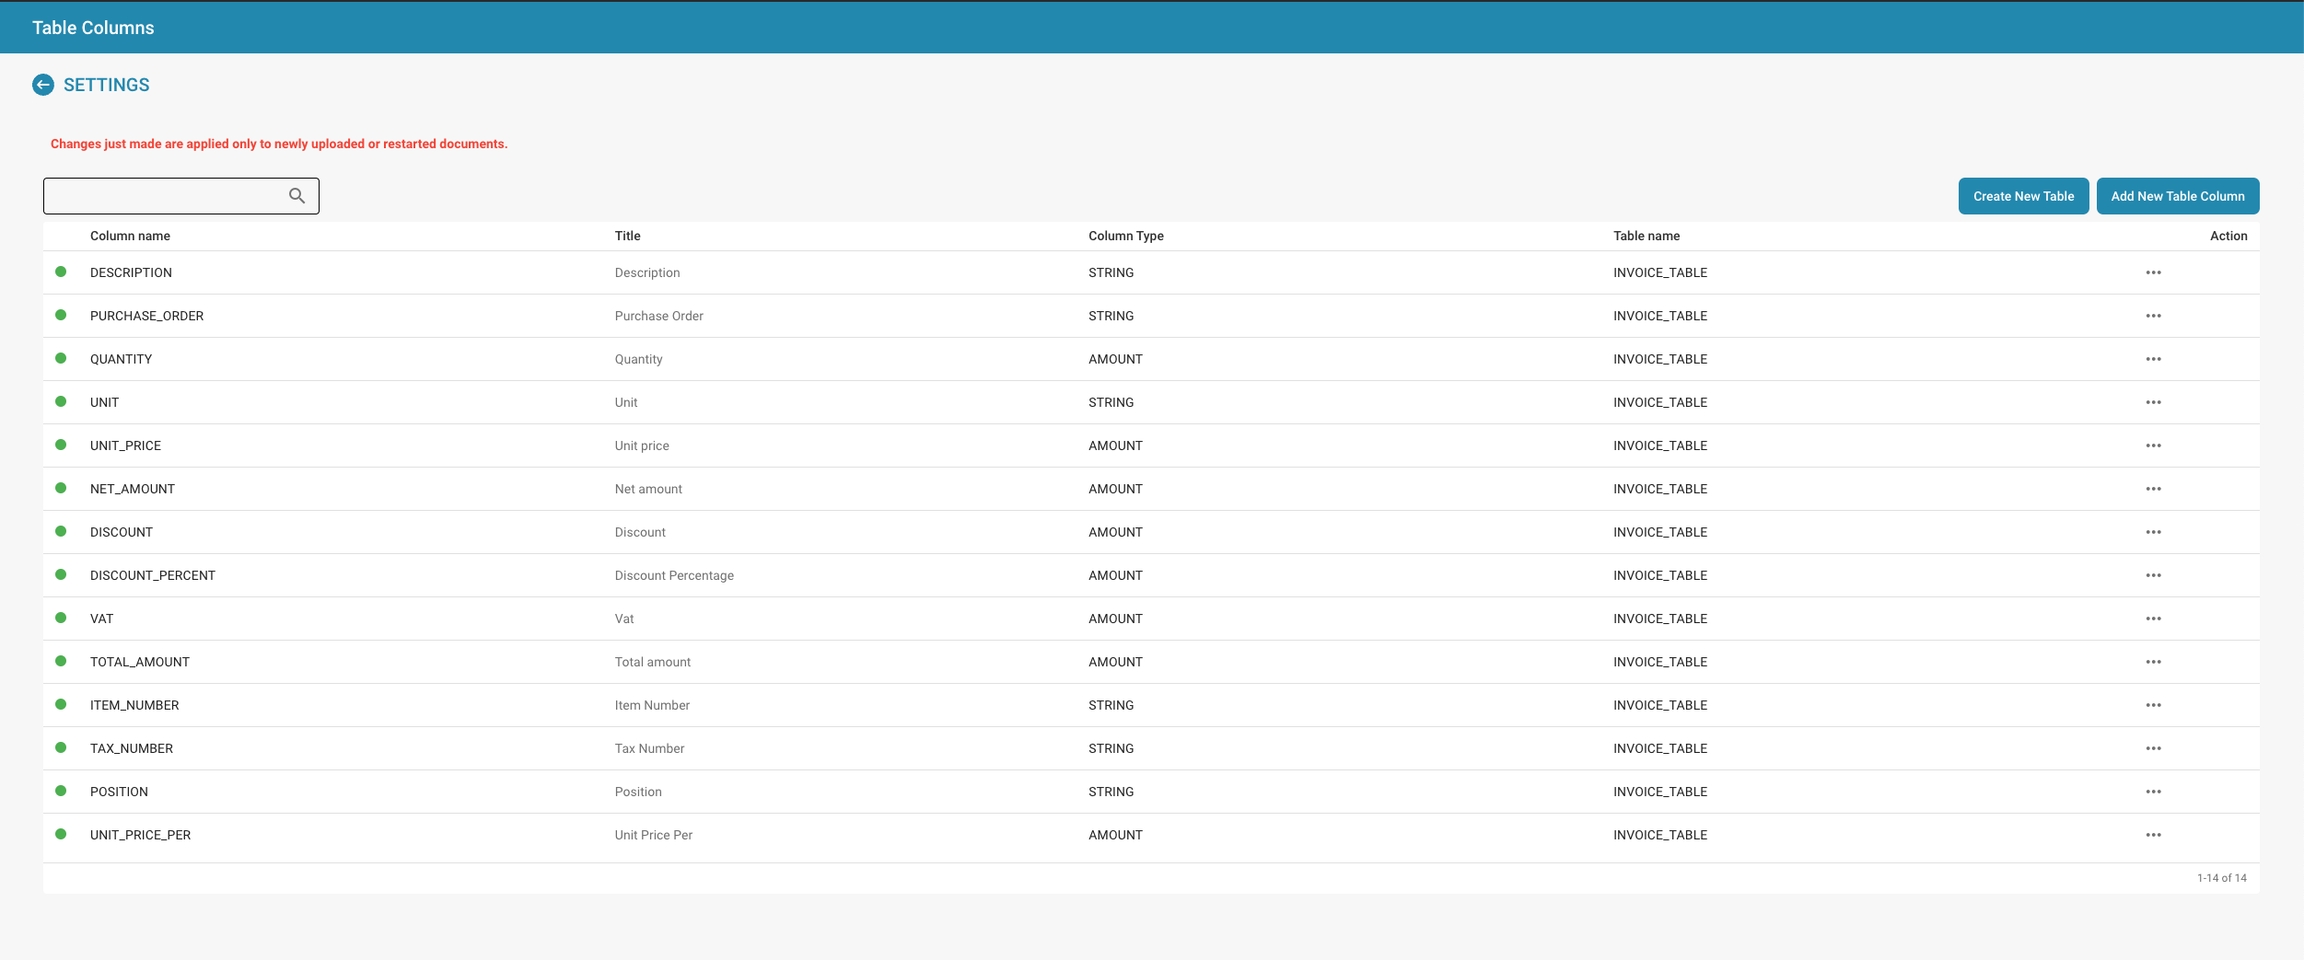Click the green status dot for POSITION
2304x960 pixels.
coord(61,791)
